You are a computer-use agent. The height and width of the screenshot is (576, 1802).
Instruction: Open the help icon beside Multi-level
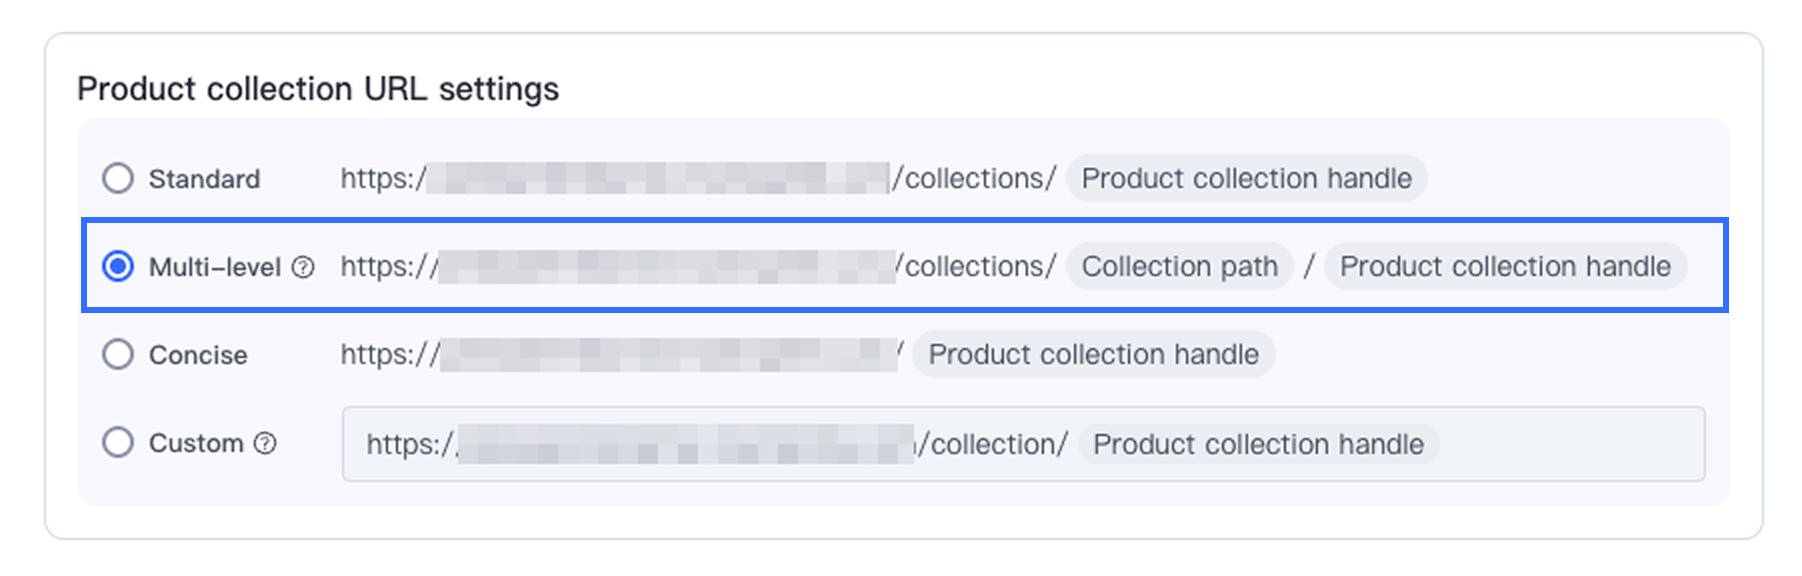[x=303, y=267]
